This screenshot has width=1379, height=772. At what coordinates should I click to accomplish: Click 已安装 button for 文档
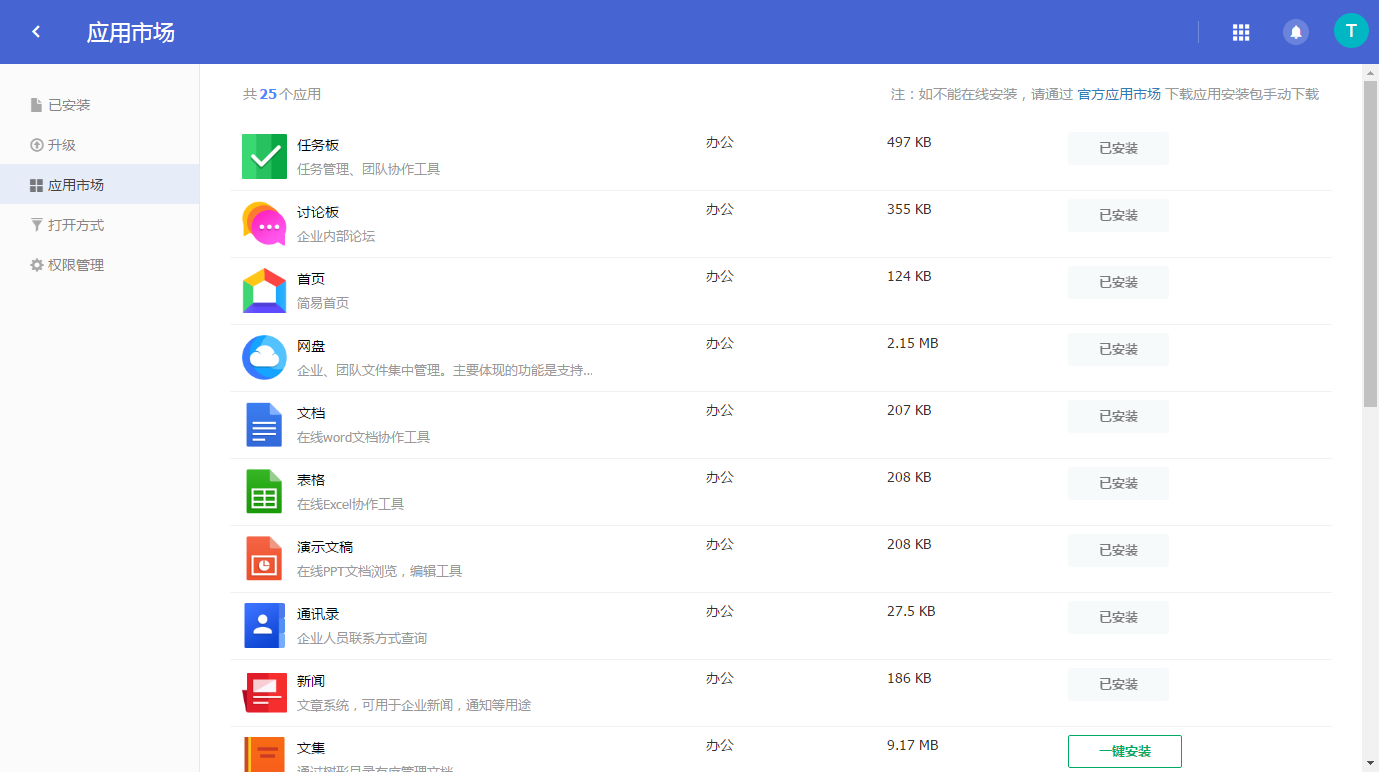click(1118, 416)
